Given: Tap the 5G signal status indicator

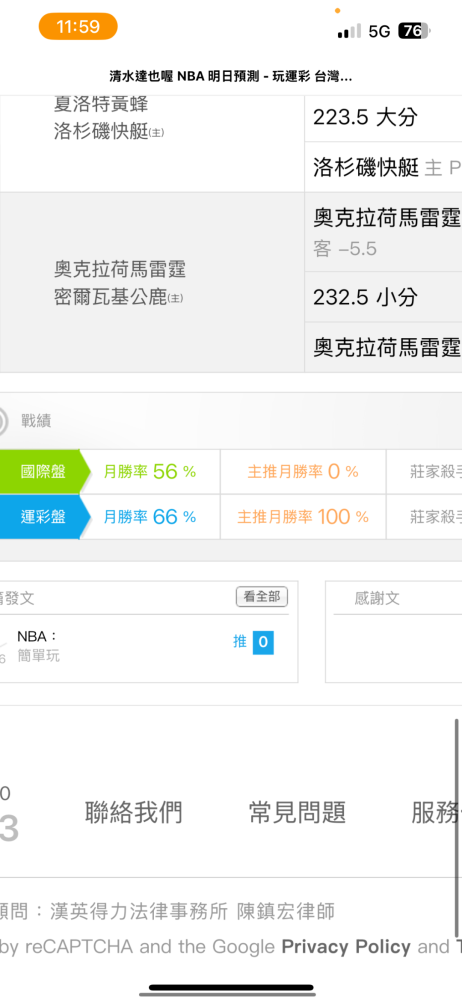Looking at the screenshot, I should (x=379, y=31).
